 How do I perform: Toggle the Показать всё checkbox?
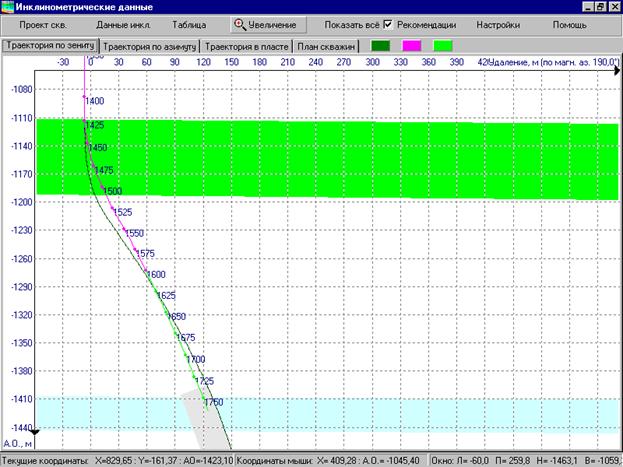388,25
